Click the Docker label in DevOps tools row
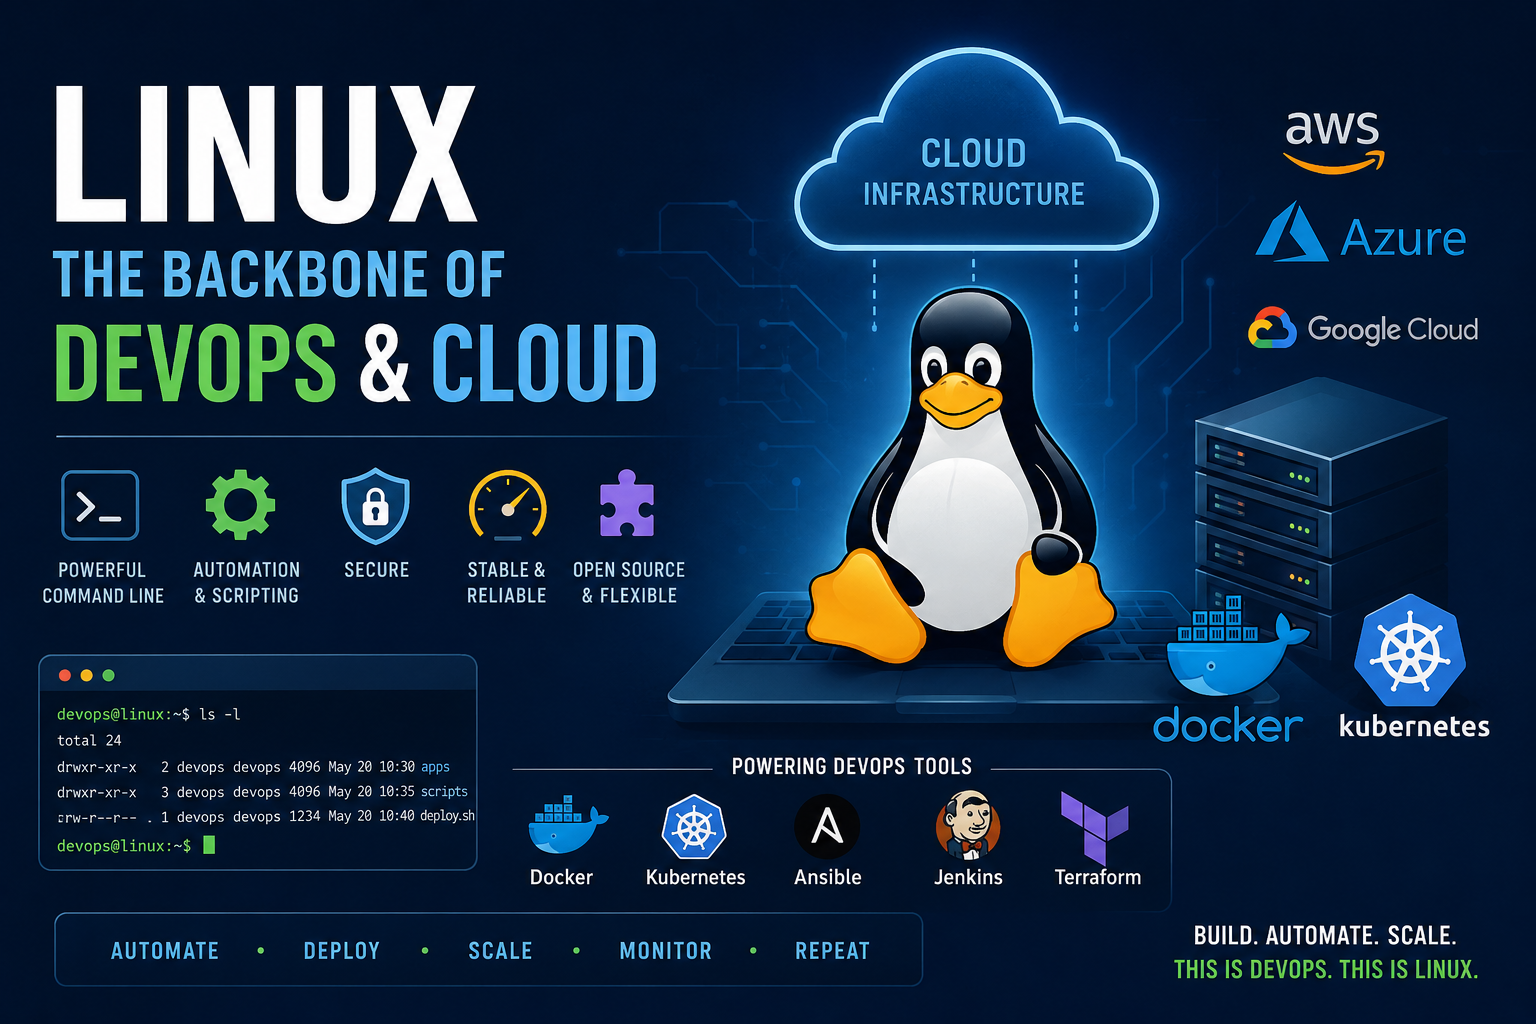Image resolution: width=1536 pixels, height=1024 pixels. (x=561, y=877)
